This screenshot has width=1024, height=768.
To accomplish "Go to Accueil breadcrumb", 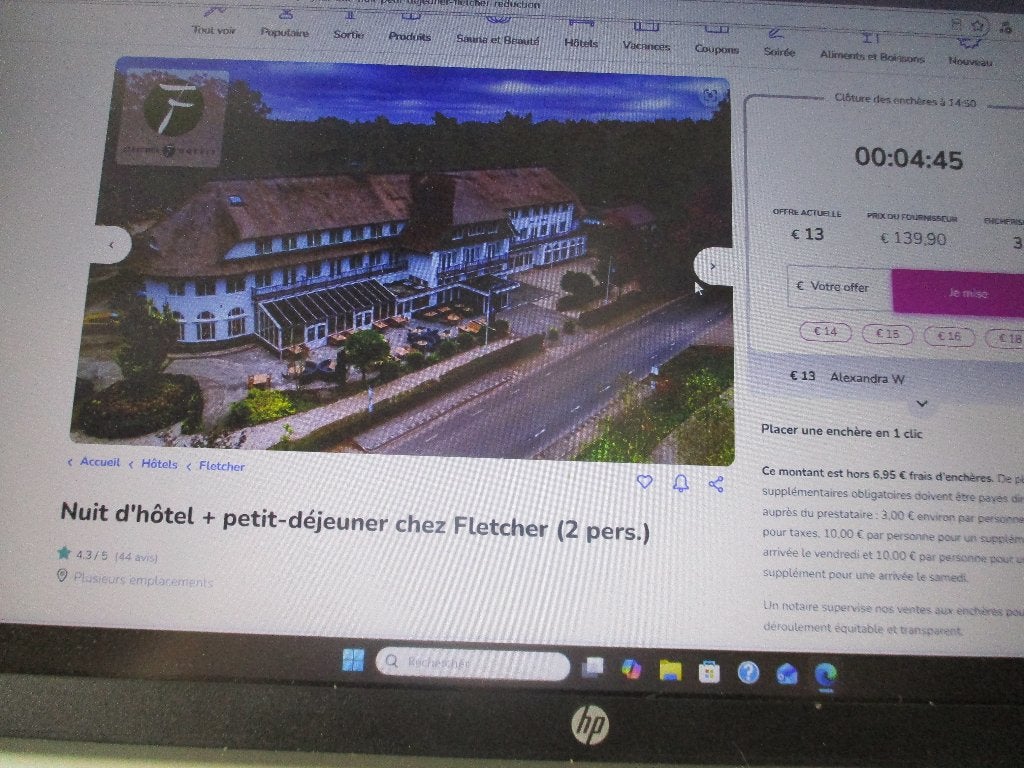I will tap(99, 462).
